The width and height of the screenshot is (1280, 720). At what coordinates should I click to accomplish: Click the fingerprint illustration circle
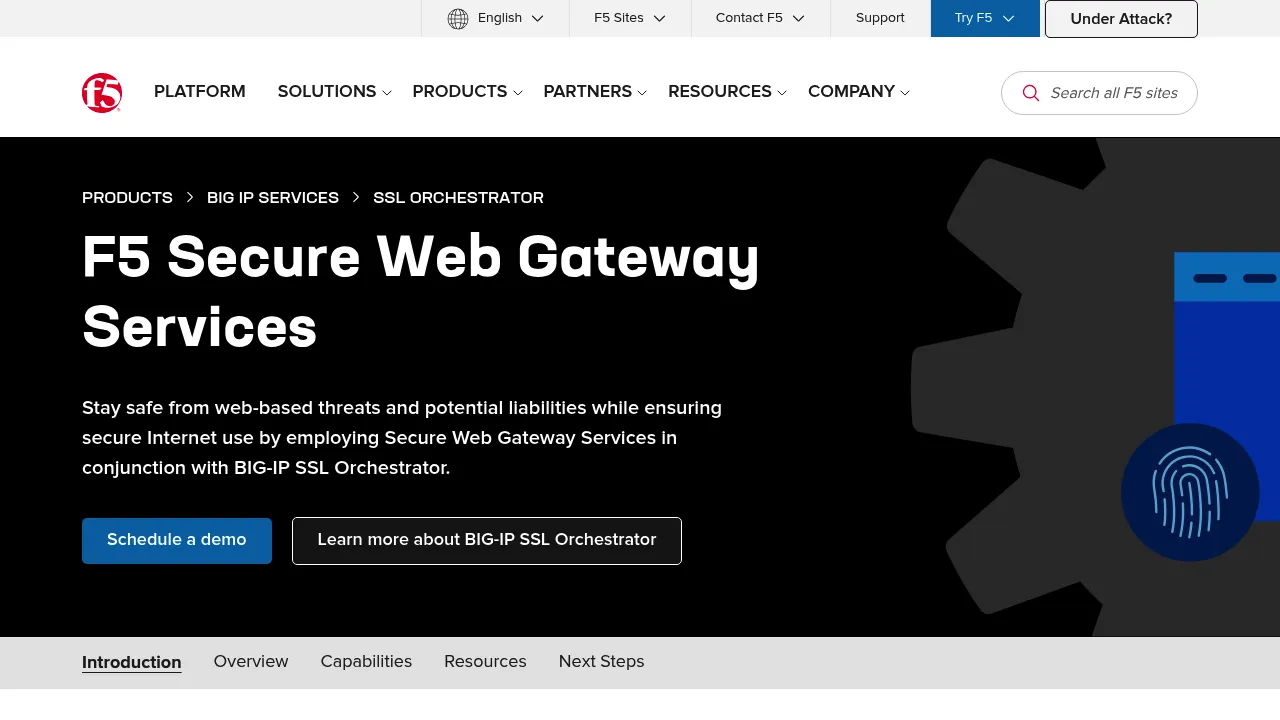[x=1190, y=492]
